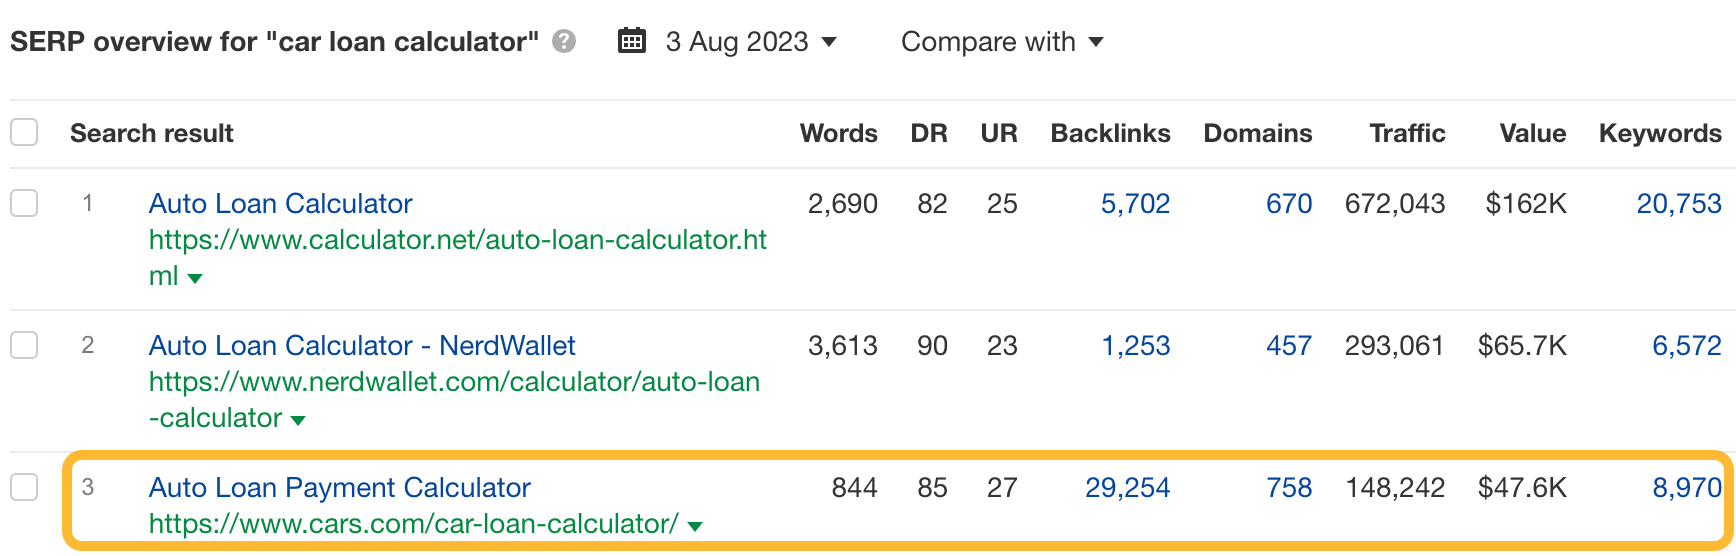This screenshot has width=1736, height=556.
Task: View the 6,572 keywords for NerdWallet
Action: point(1686,346)
